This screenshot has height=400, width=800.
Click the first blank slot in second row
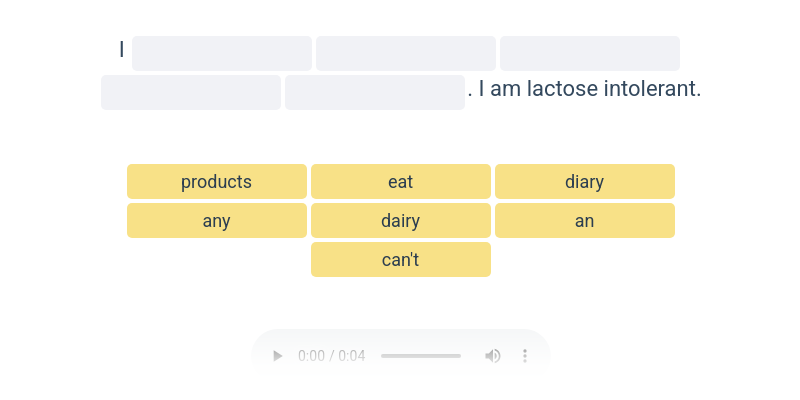(191, 93)
